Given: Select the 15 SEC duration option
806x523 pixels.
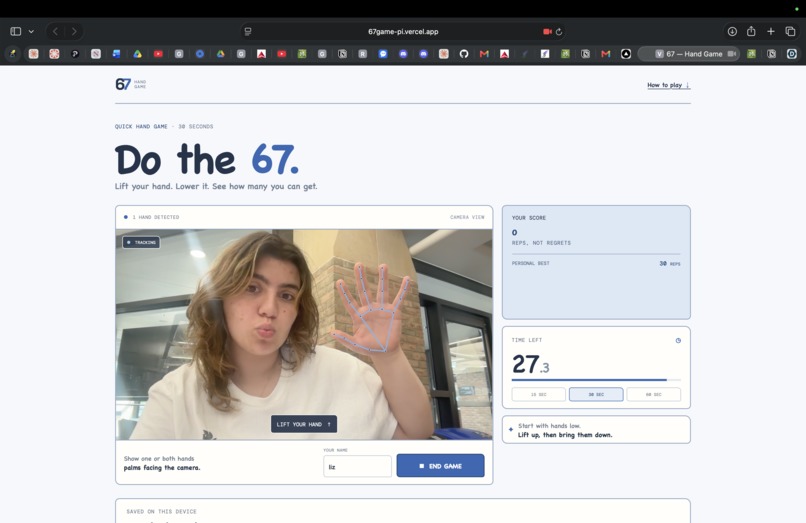Looking at the screenshot, I should click(x=539, y=394).
